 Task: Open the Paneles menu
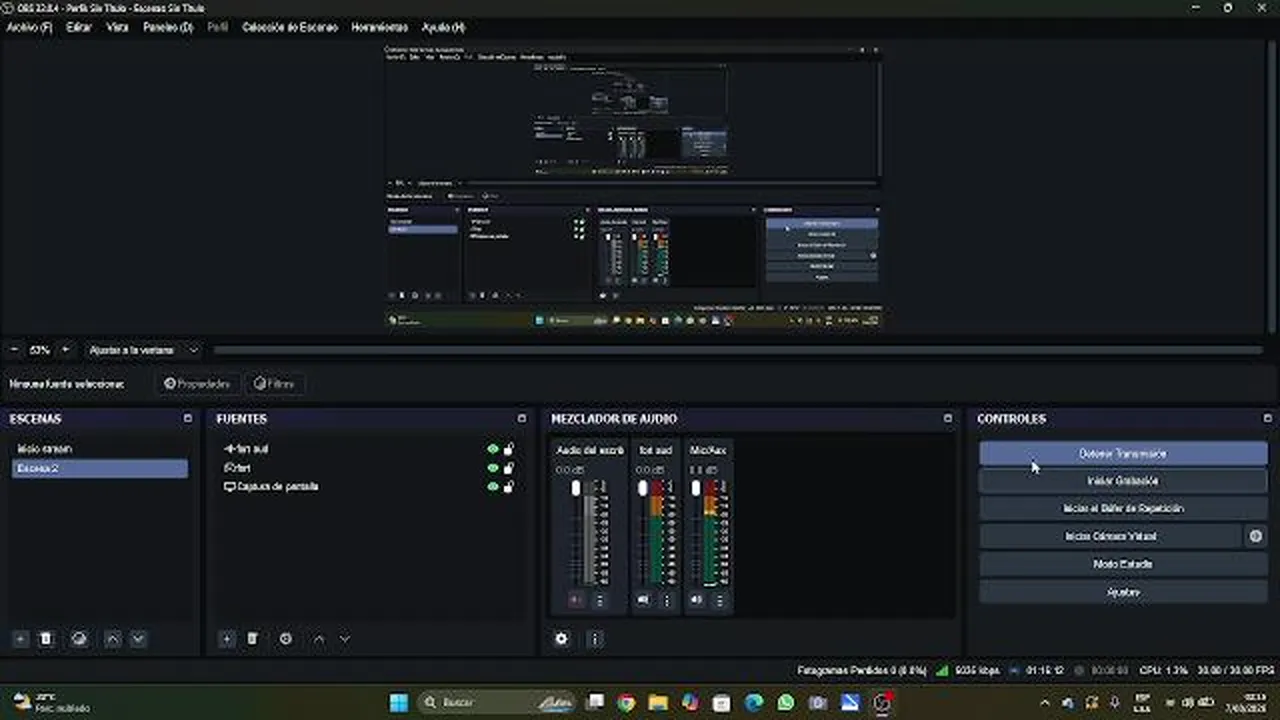point(168,27)
